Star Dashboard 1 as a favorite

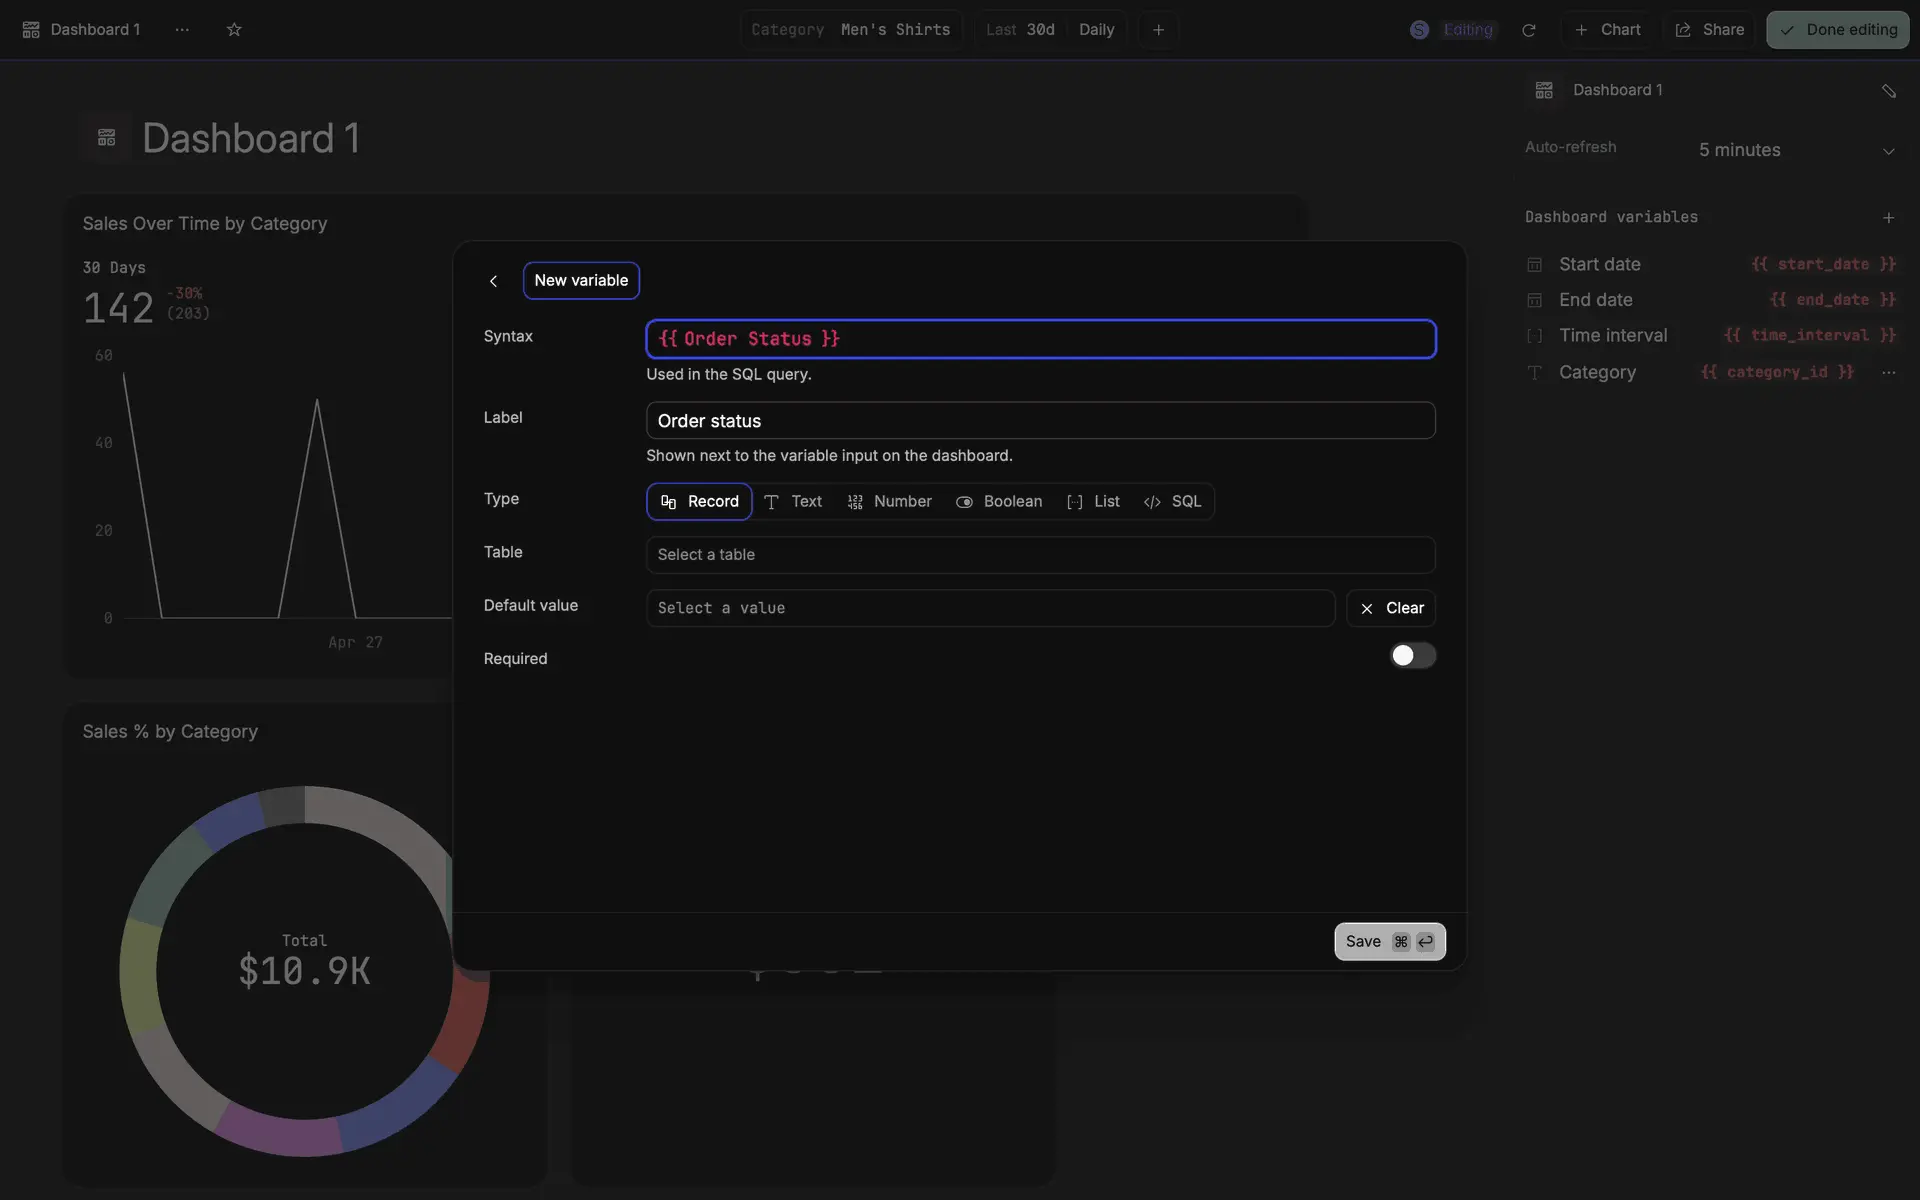[x=234, y=30]
